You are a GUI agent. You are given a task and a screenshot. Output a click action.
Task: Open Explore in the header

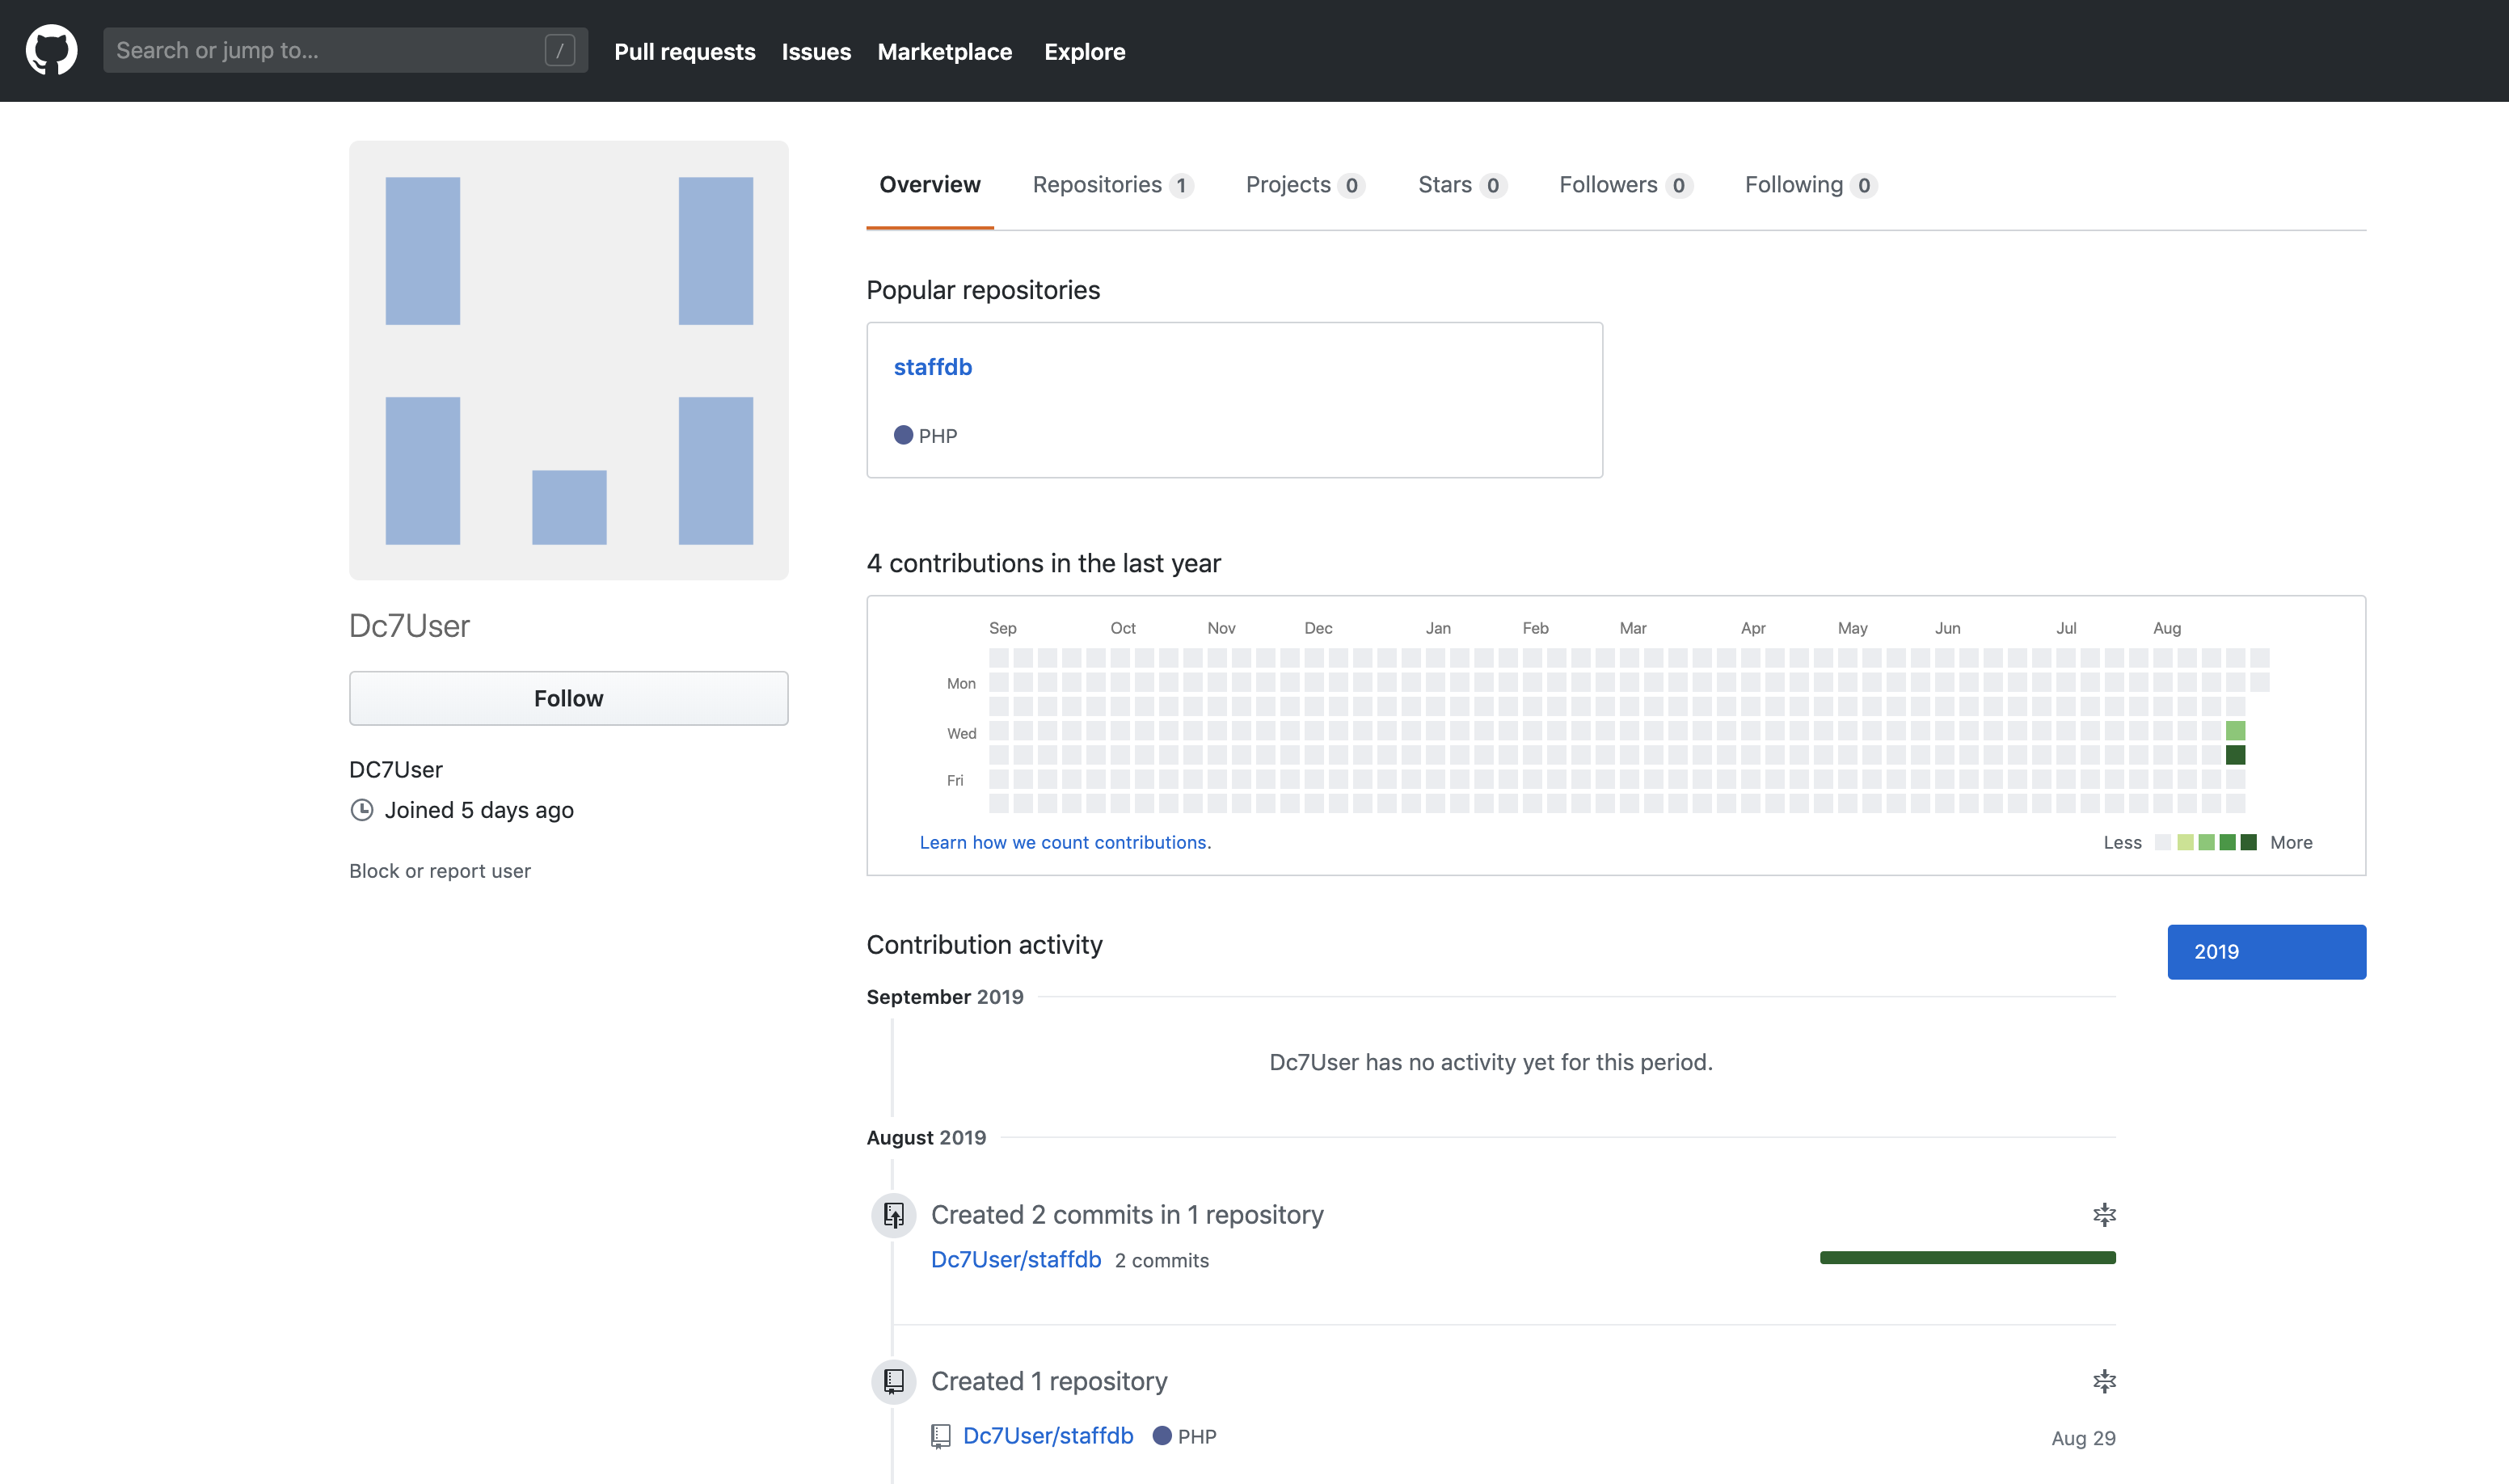point(1085,51)
